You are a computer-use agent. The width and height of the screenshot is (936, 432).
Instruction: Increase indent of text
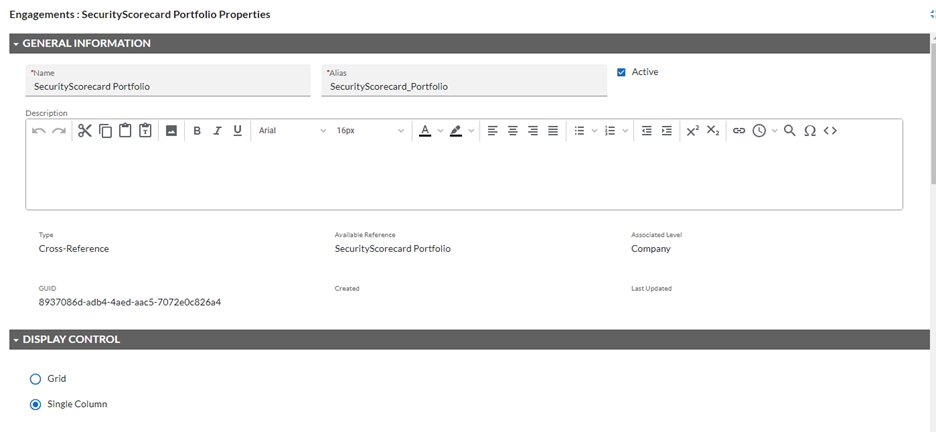[667, 131]
